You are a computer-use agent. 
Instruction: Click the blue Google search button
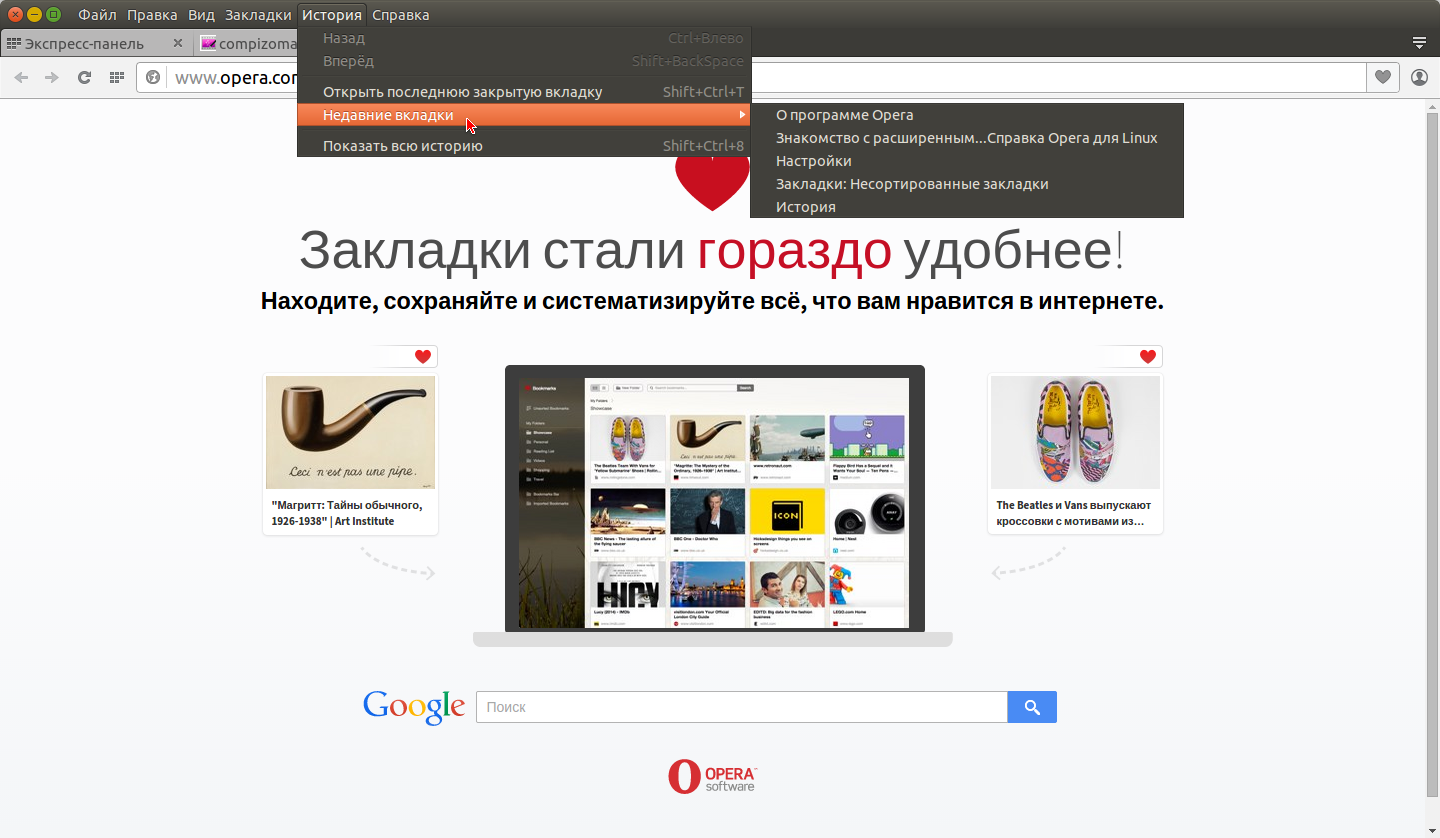tap(1032, 707)
